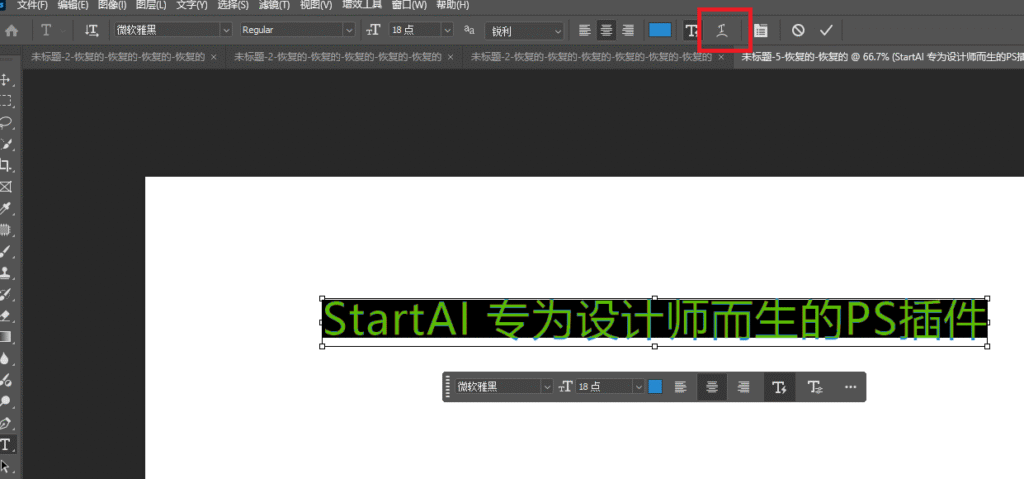
Task: Open the 选择(S) menu
Action: (233, 5)
